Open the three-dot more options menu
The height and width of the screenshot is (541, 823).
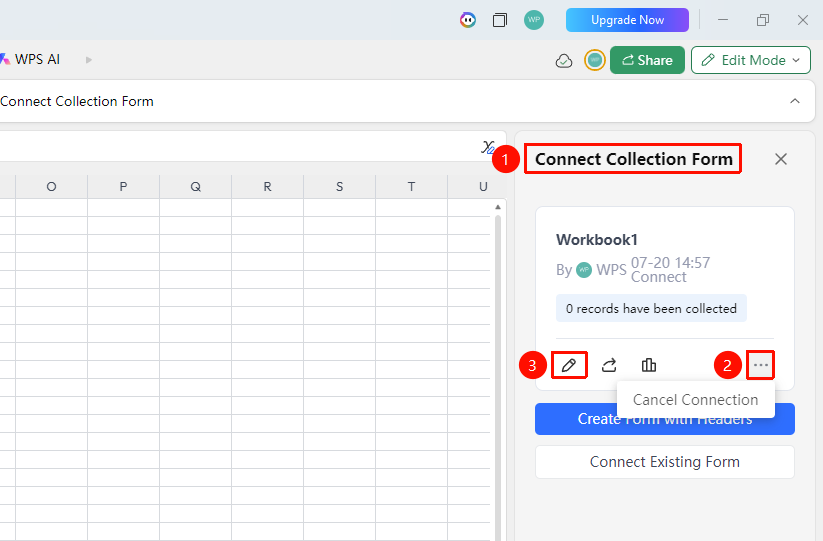761,365
